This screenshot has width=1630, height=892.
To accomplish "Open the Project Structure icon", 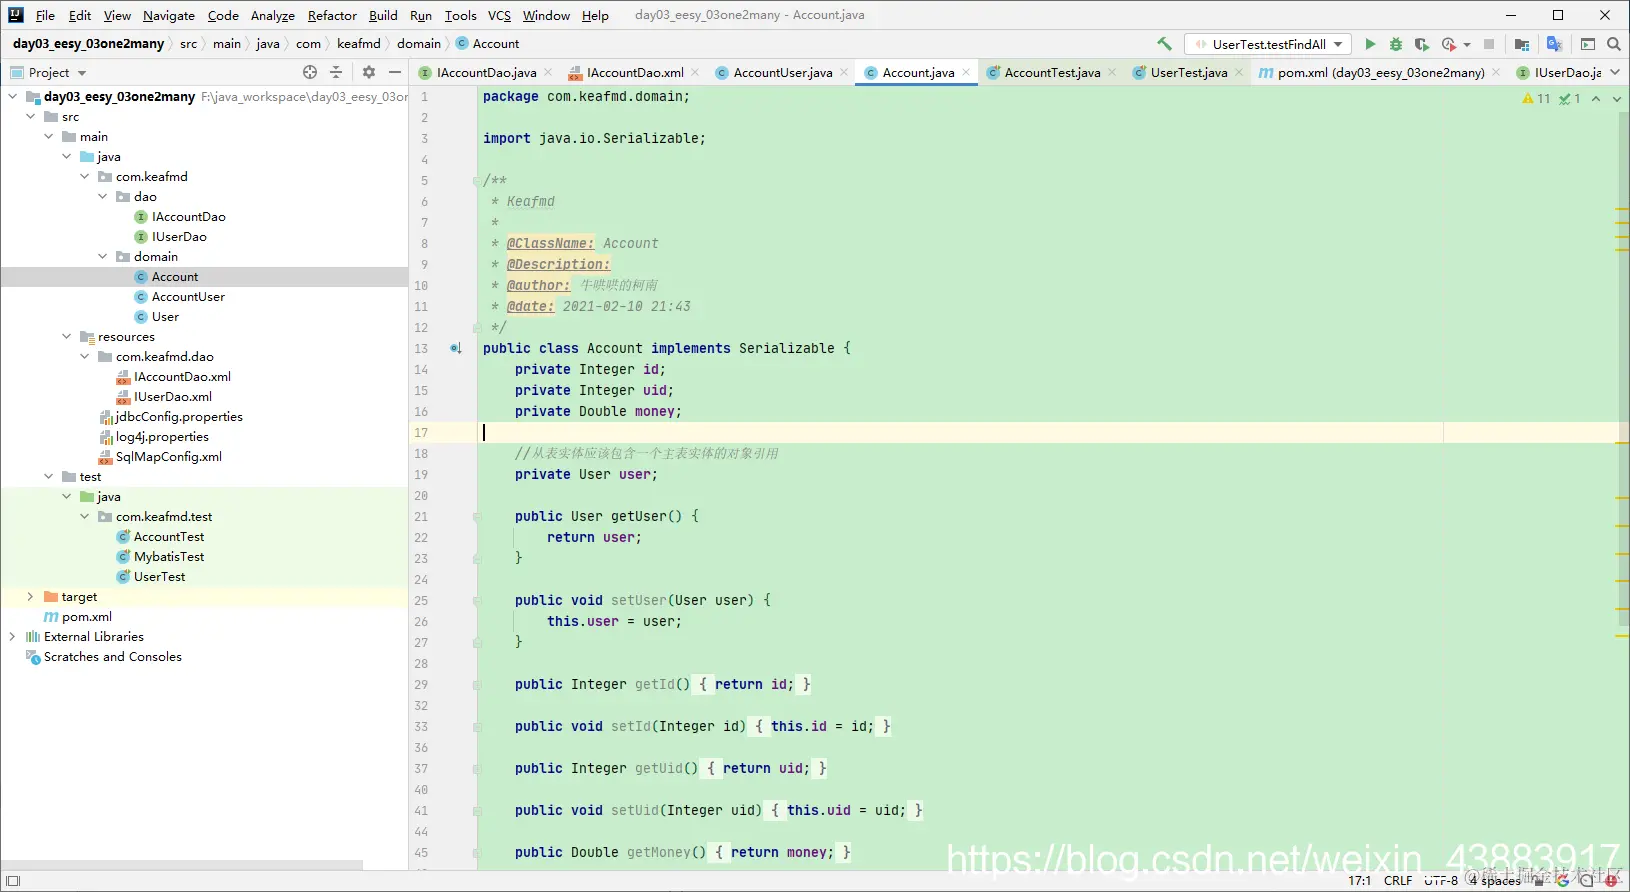I will point(1522,44).
